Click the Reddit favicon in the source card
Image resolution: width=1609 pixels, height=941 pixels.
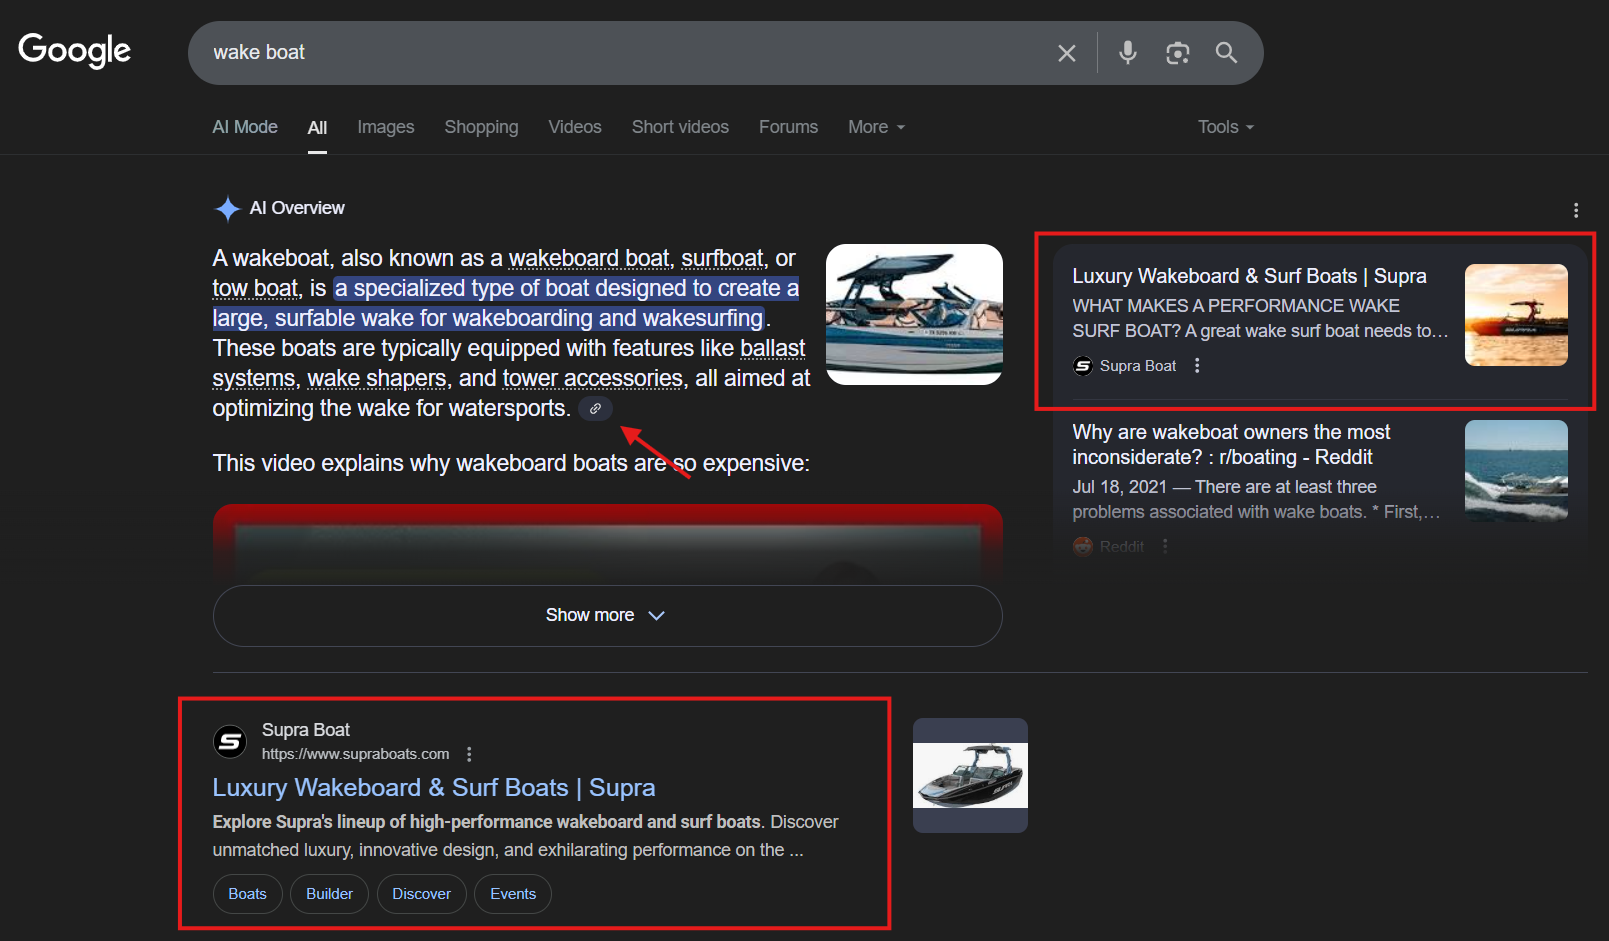[1083, 546]
